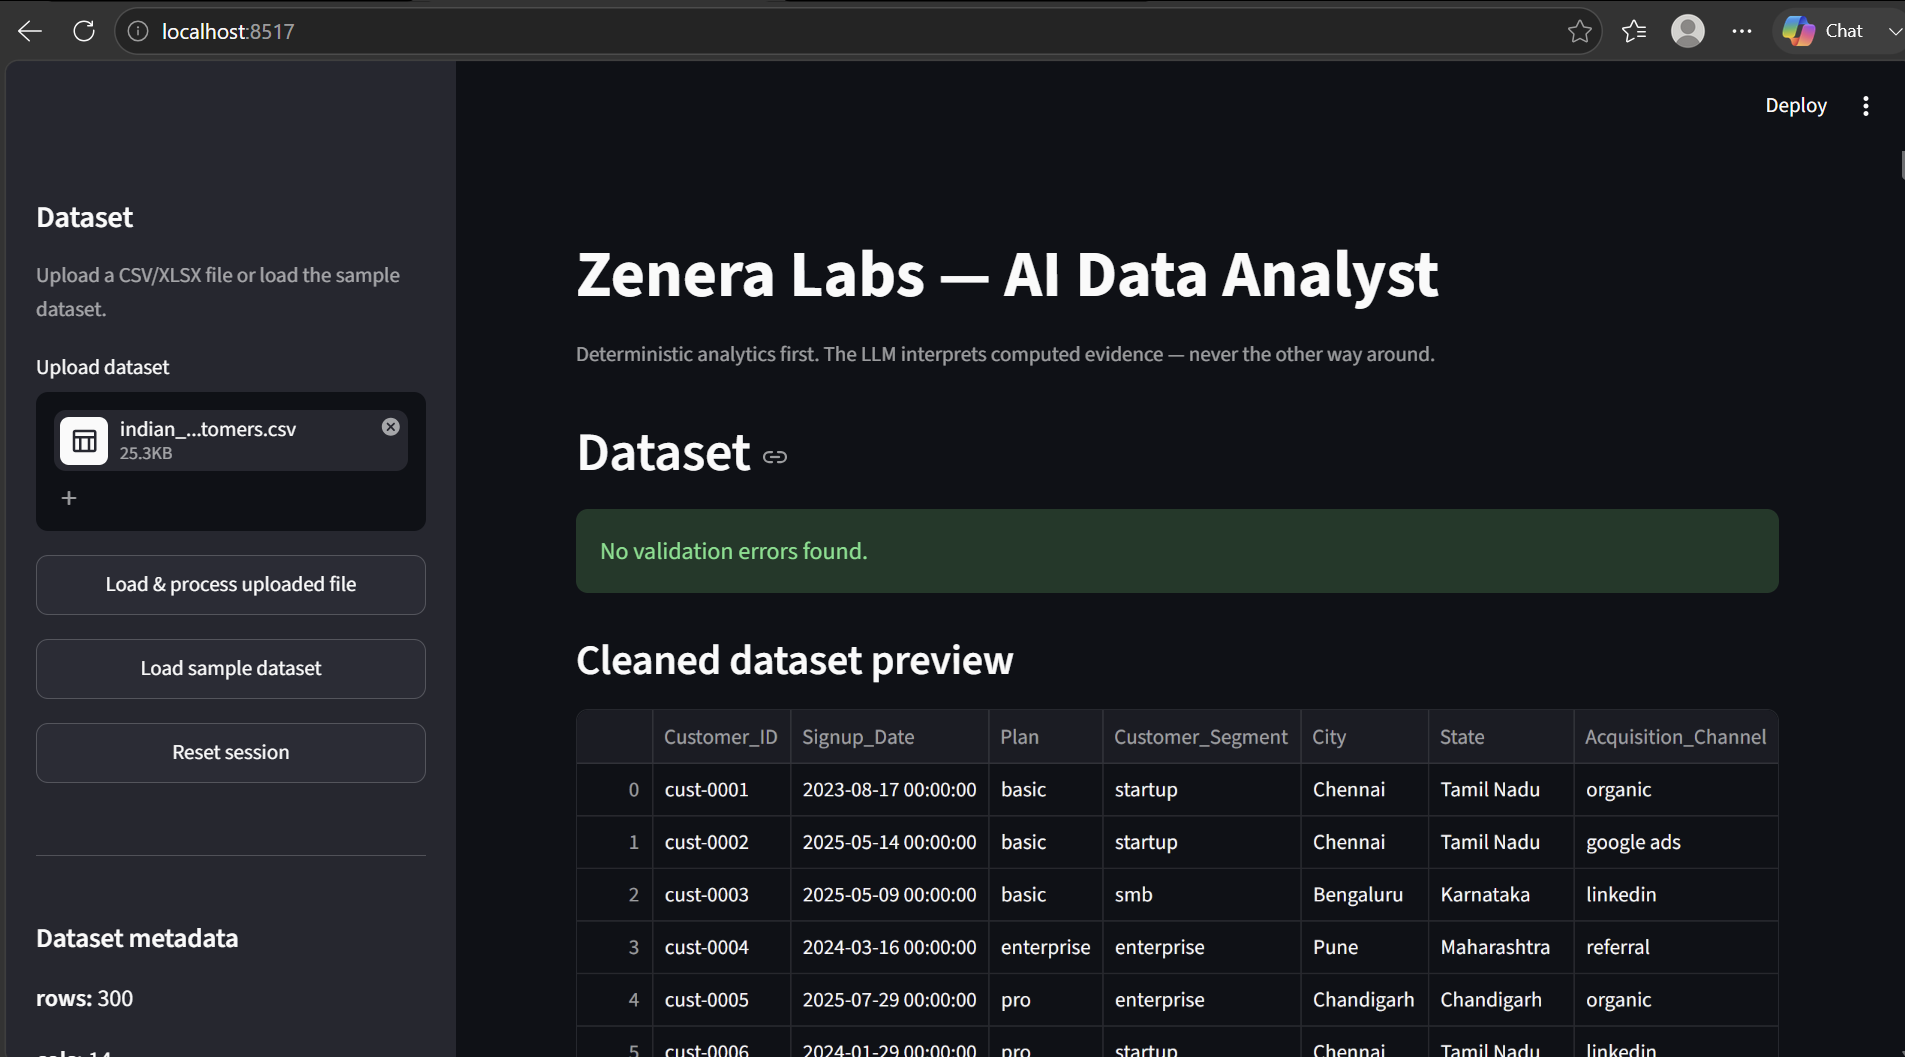Add another file with the plus icon
This screenshot has width=1905, height=1057.
[x=69, y=498]
